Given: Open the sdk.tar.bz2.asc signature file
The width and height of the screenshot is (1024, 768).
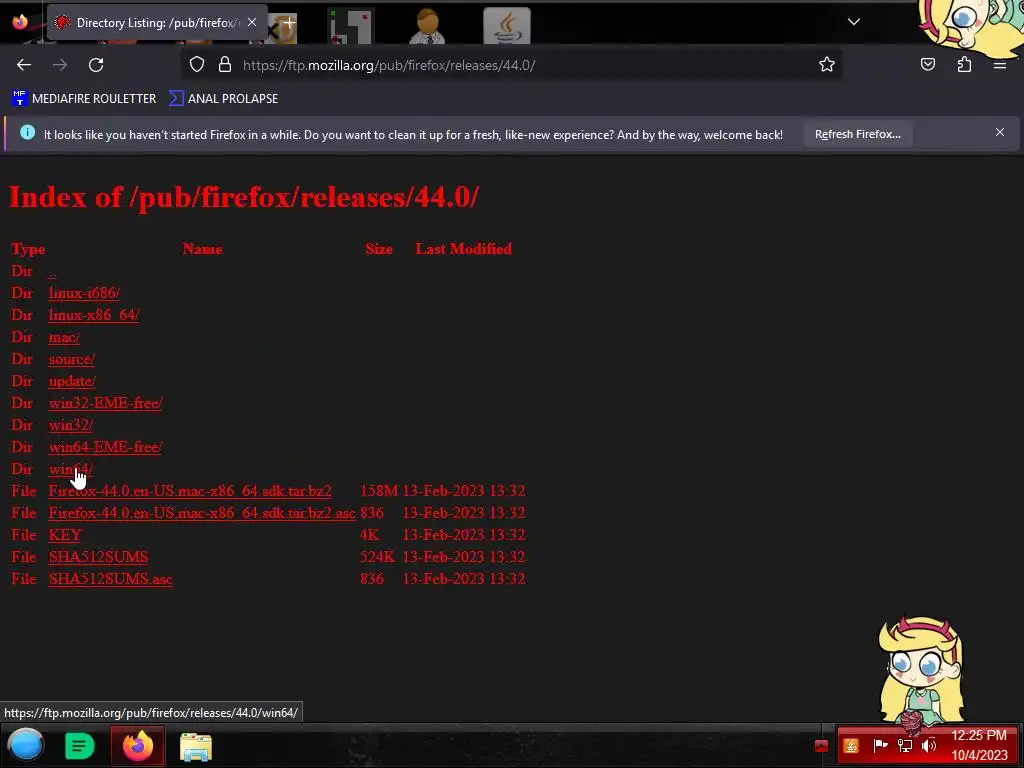Looking at the screenshot, I should [x=202, y=513].
